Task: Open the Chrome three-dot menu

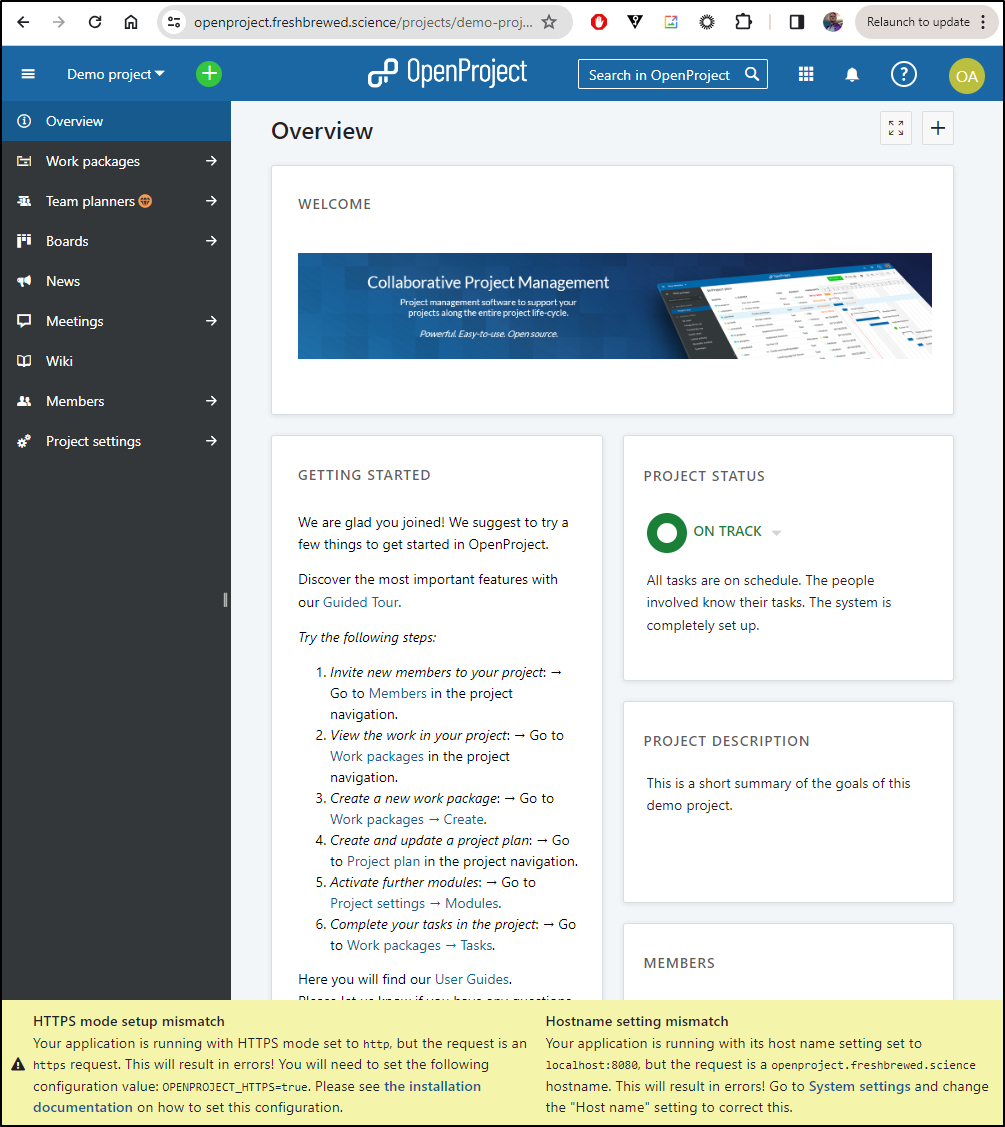Action: click(x=983, y=22)
